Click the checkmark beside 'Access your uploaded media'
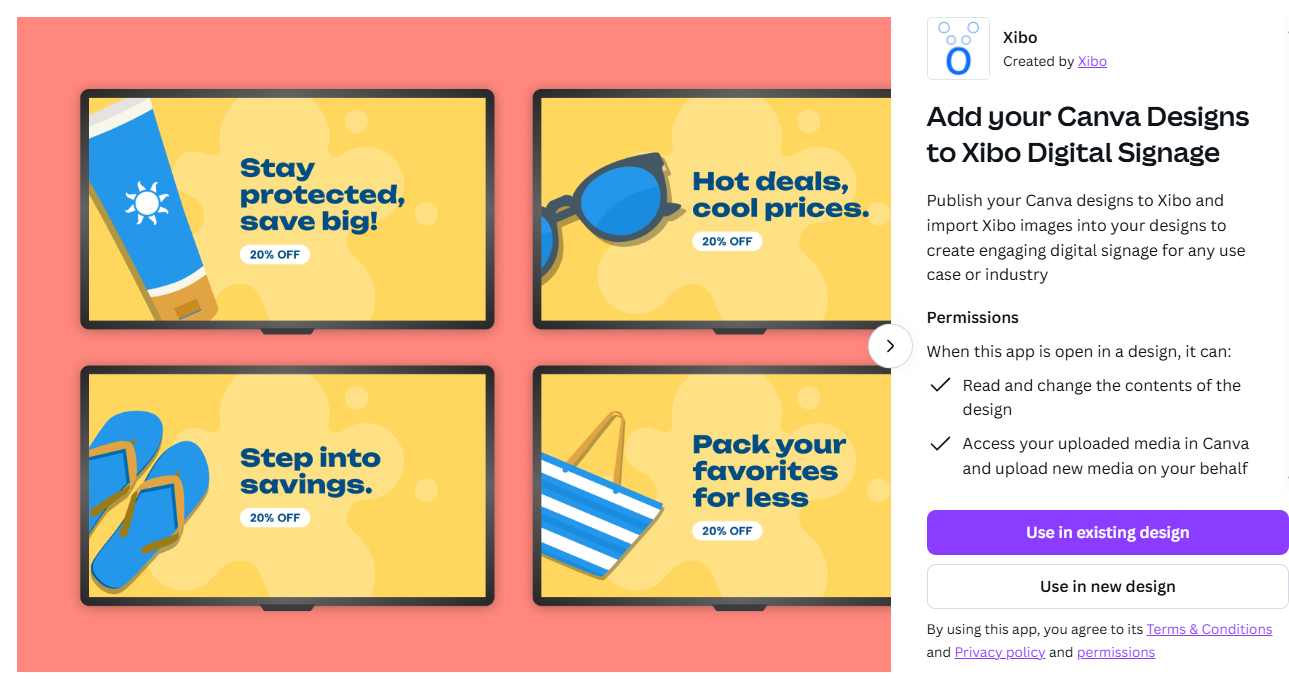The height and width of the screenshot is (679, 1289). pos(940,443)
